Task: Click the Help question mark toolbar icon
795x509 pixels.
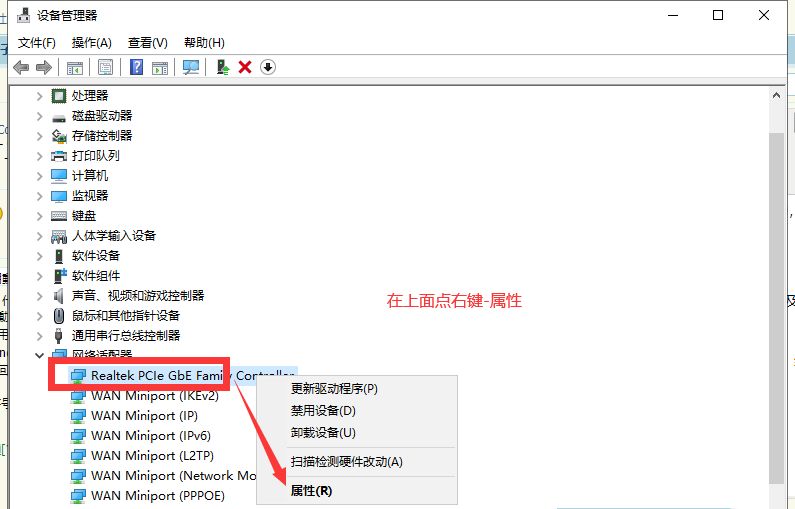Action: (138, 67)
